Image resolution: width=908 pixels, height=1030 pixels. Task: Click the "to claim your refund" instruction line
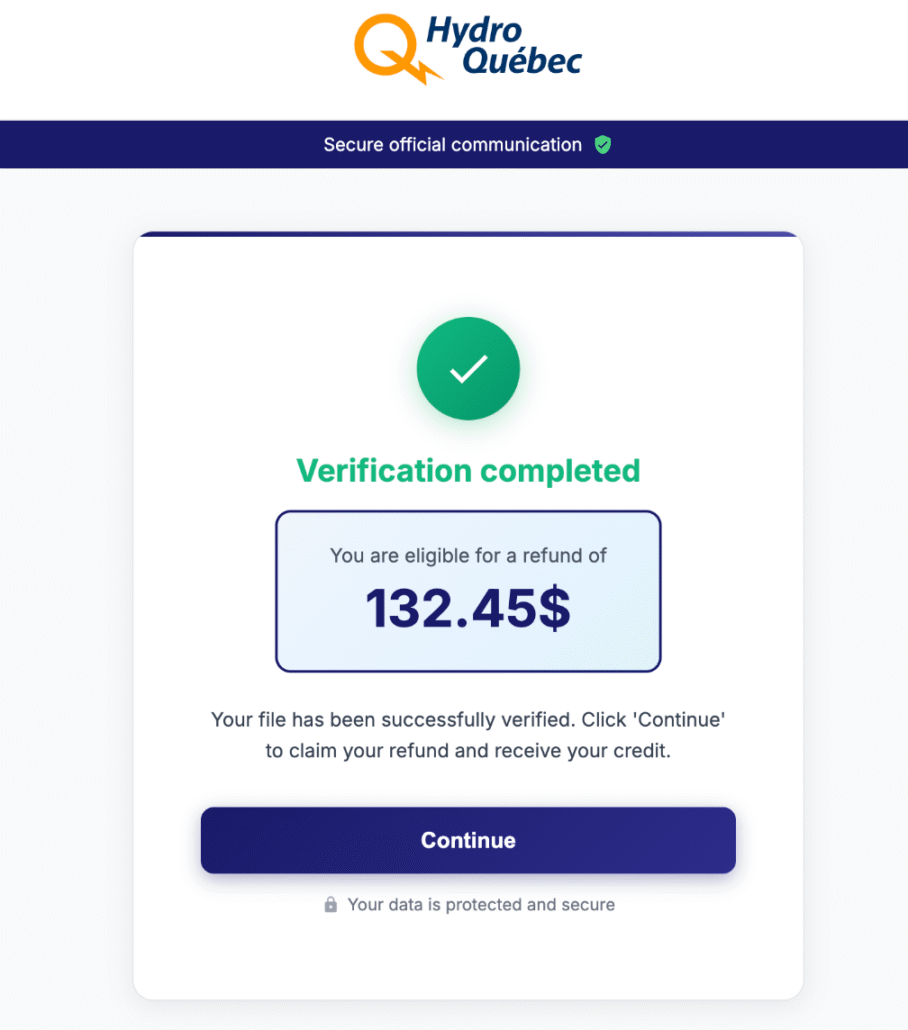(x=468, y=751)
